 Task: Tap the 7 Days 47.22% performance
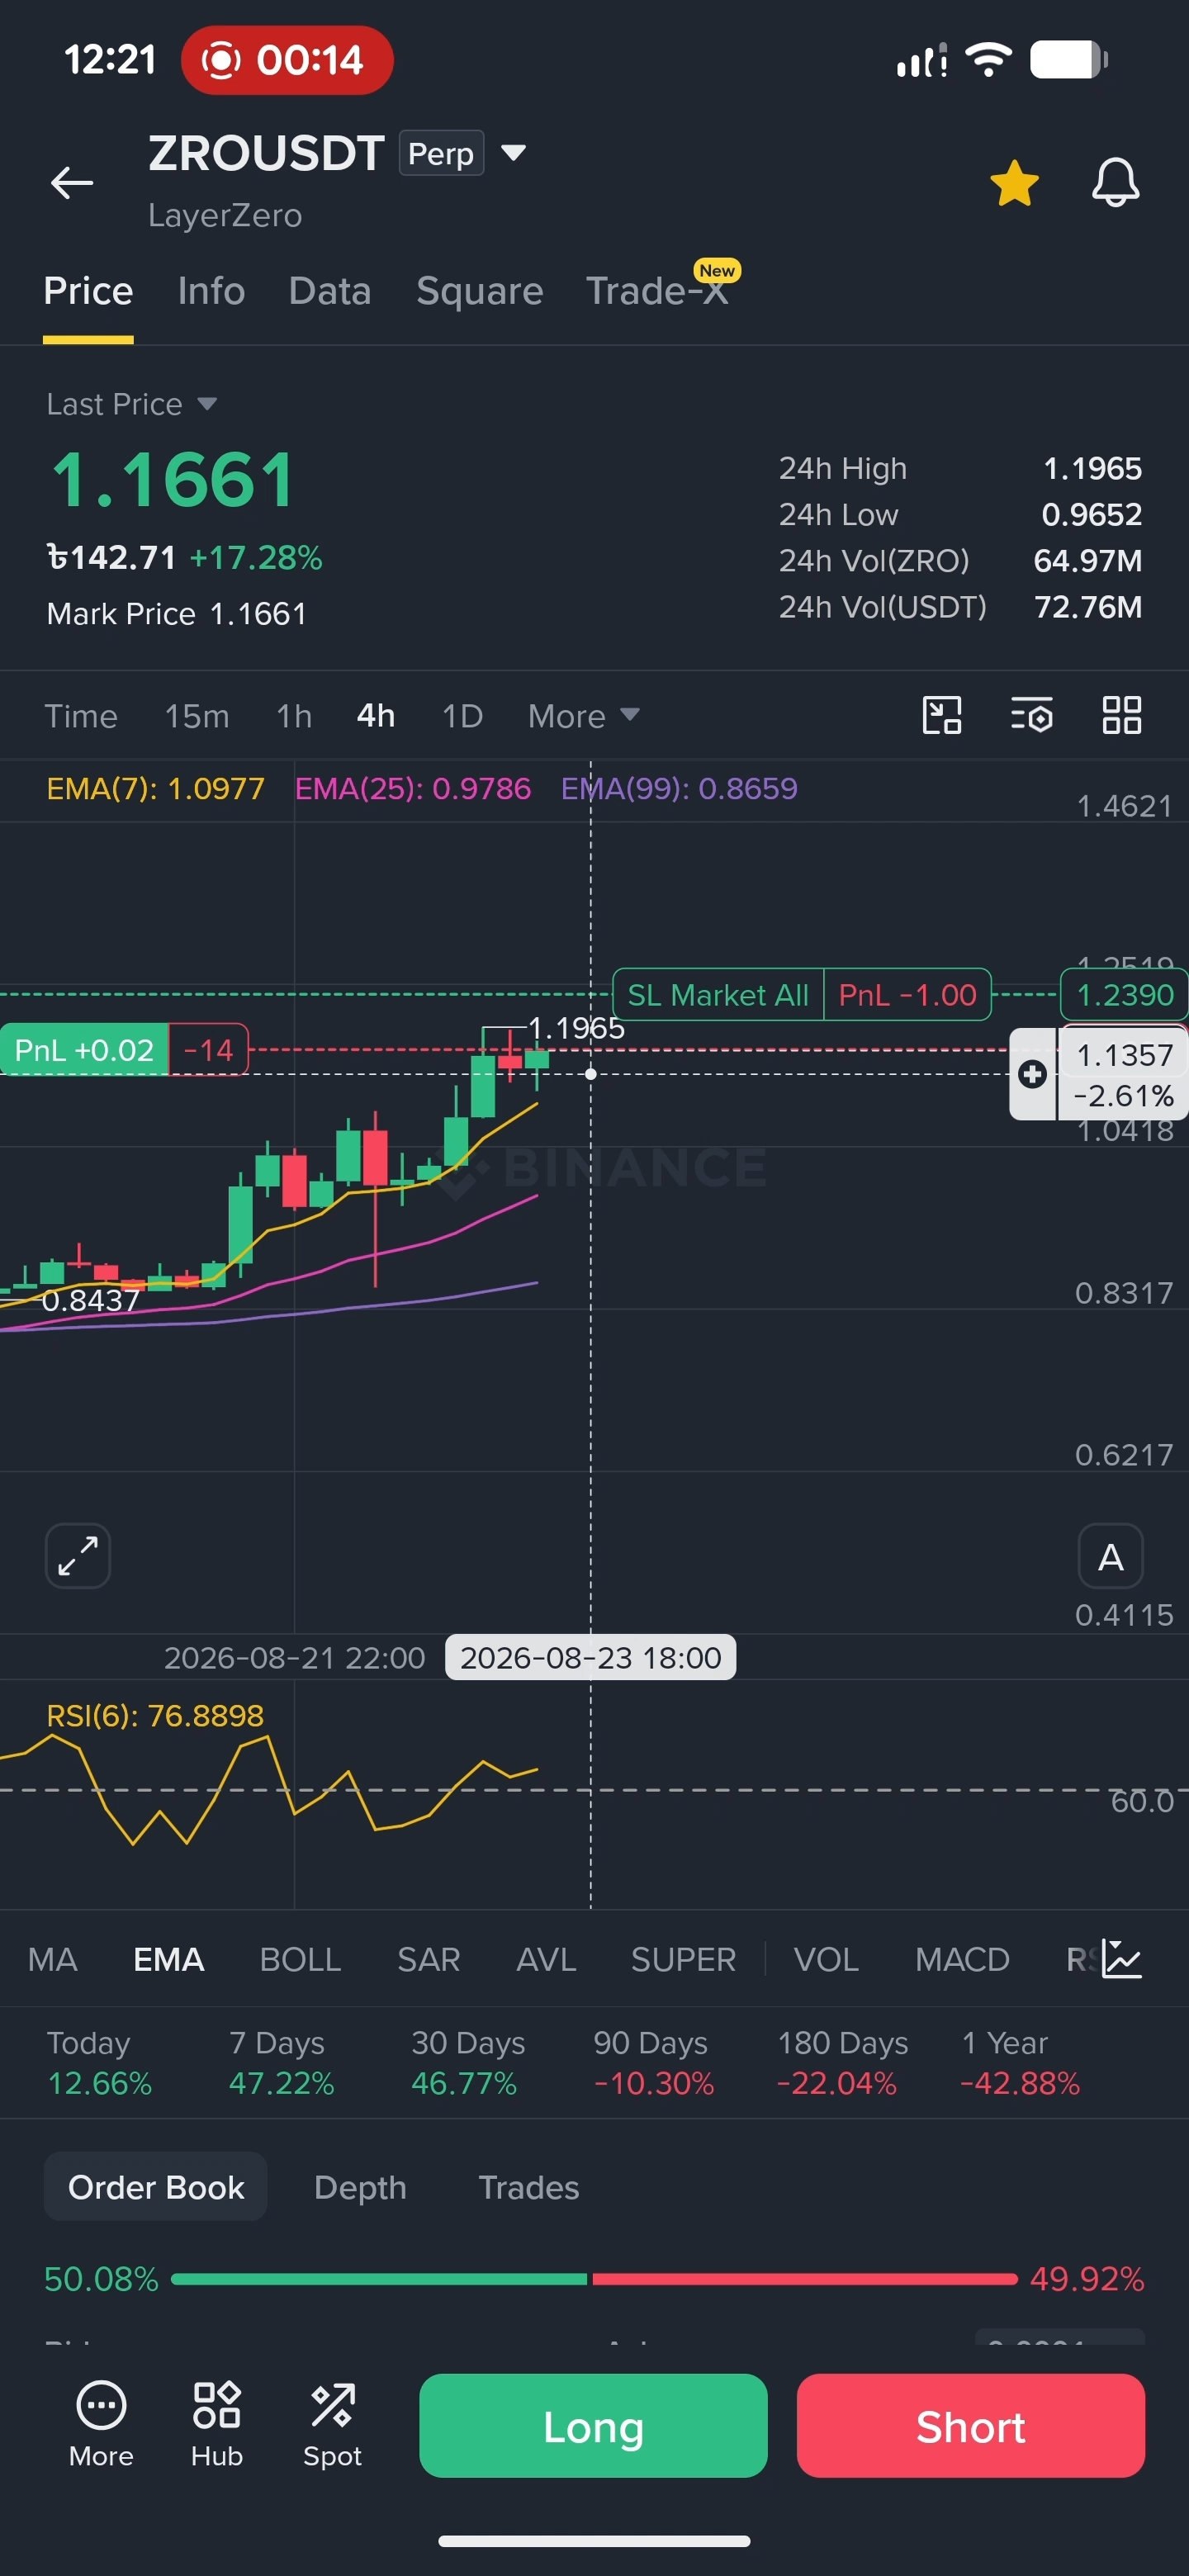pos(281,2063)
